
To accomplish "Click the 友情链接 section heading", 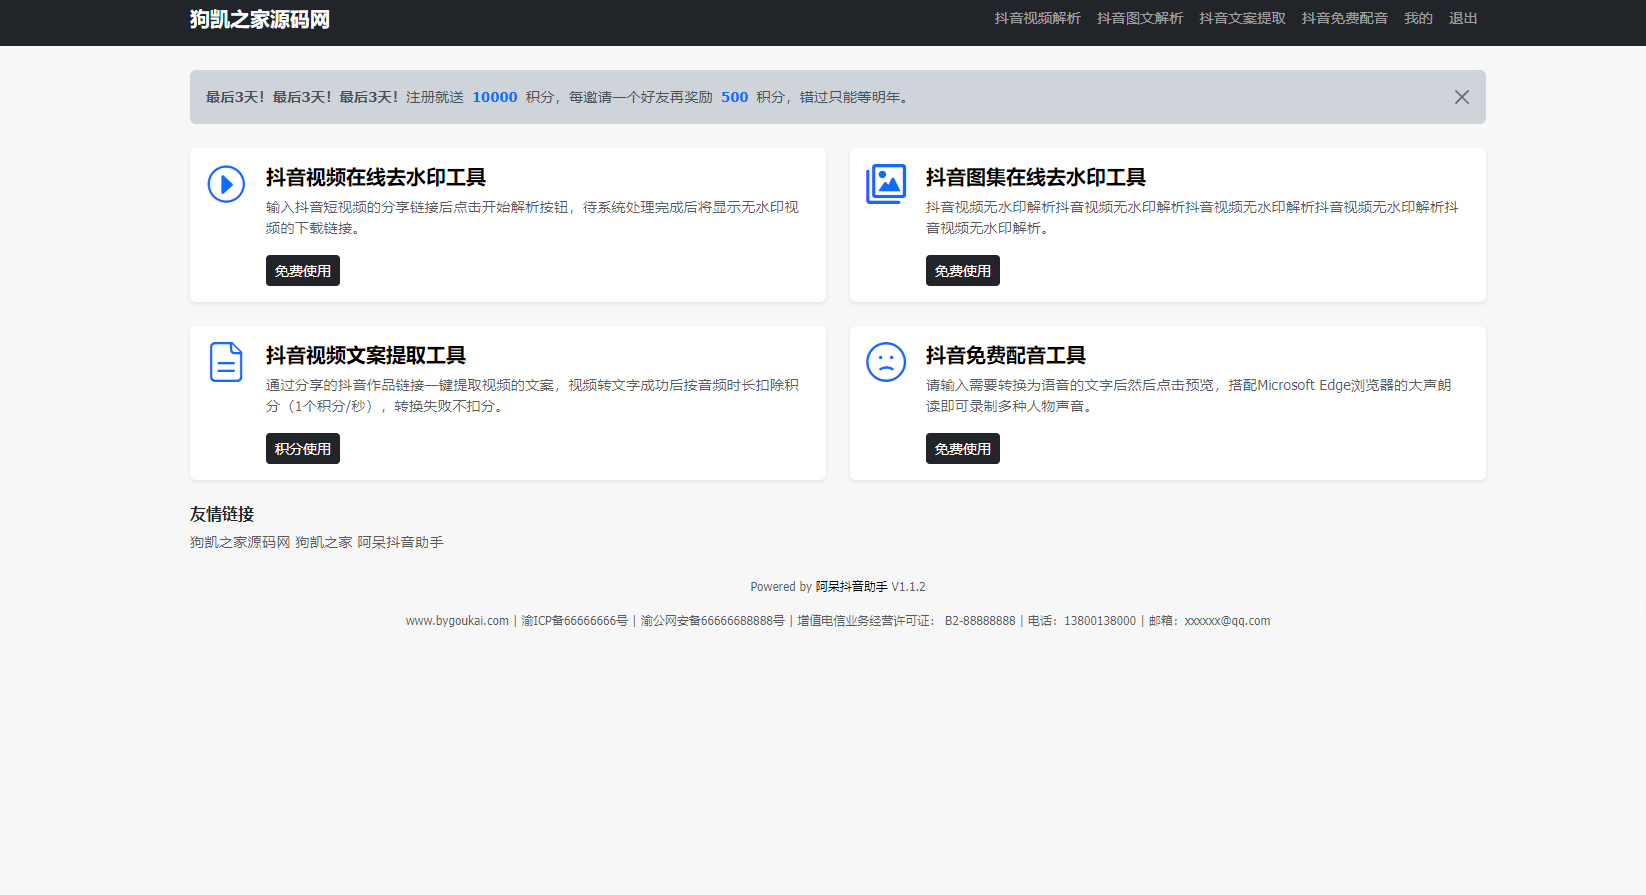I will point(222,514).
